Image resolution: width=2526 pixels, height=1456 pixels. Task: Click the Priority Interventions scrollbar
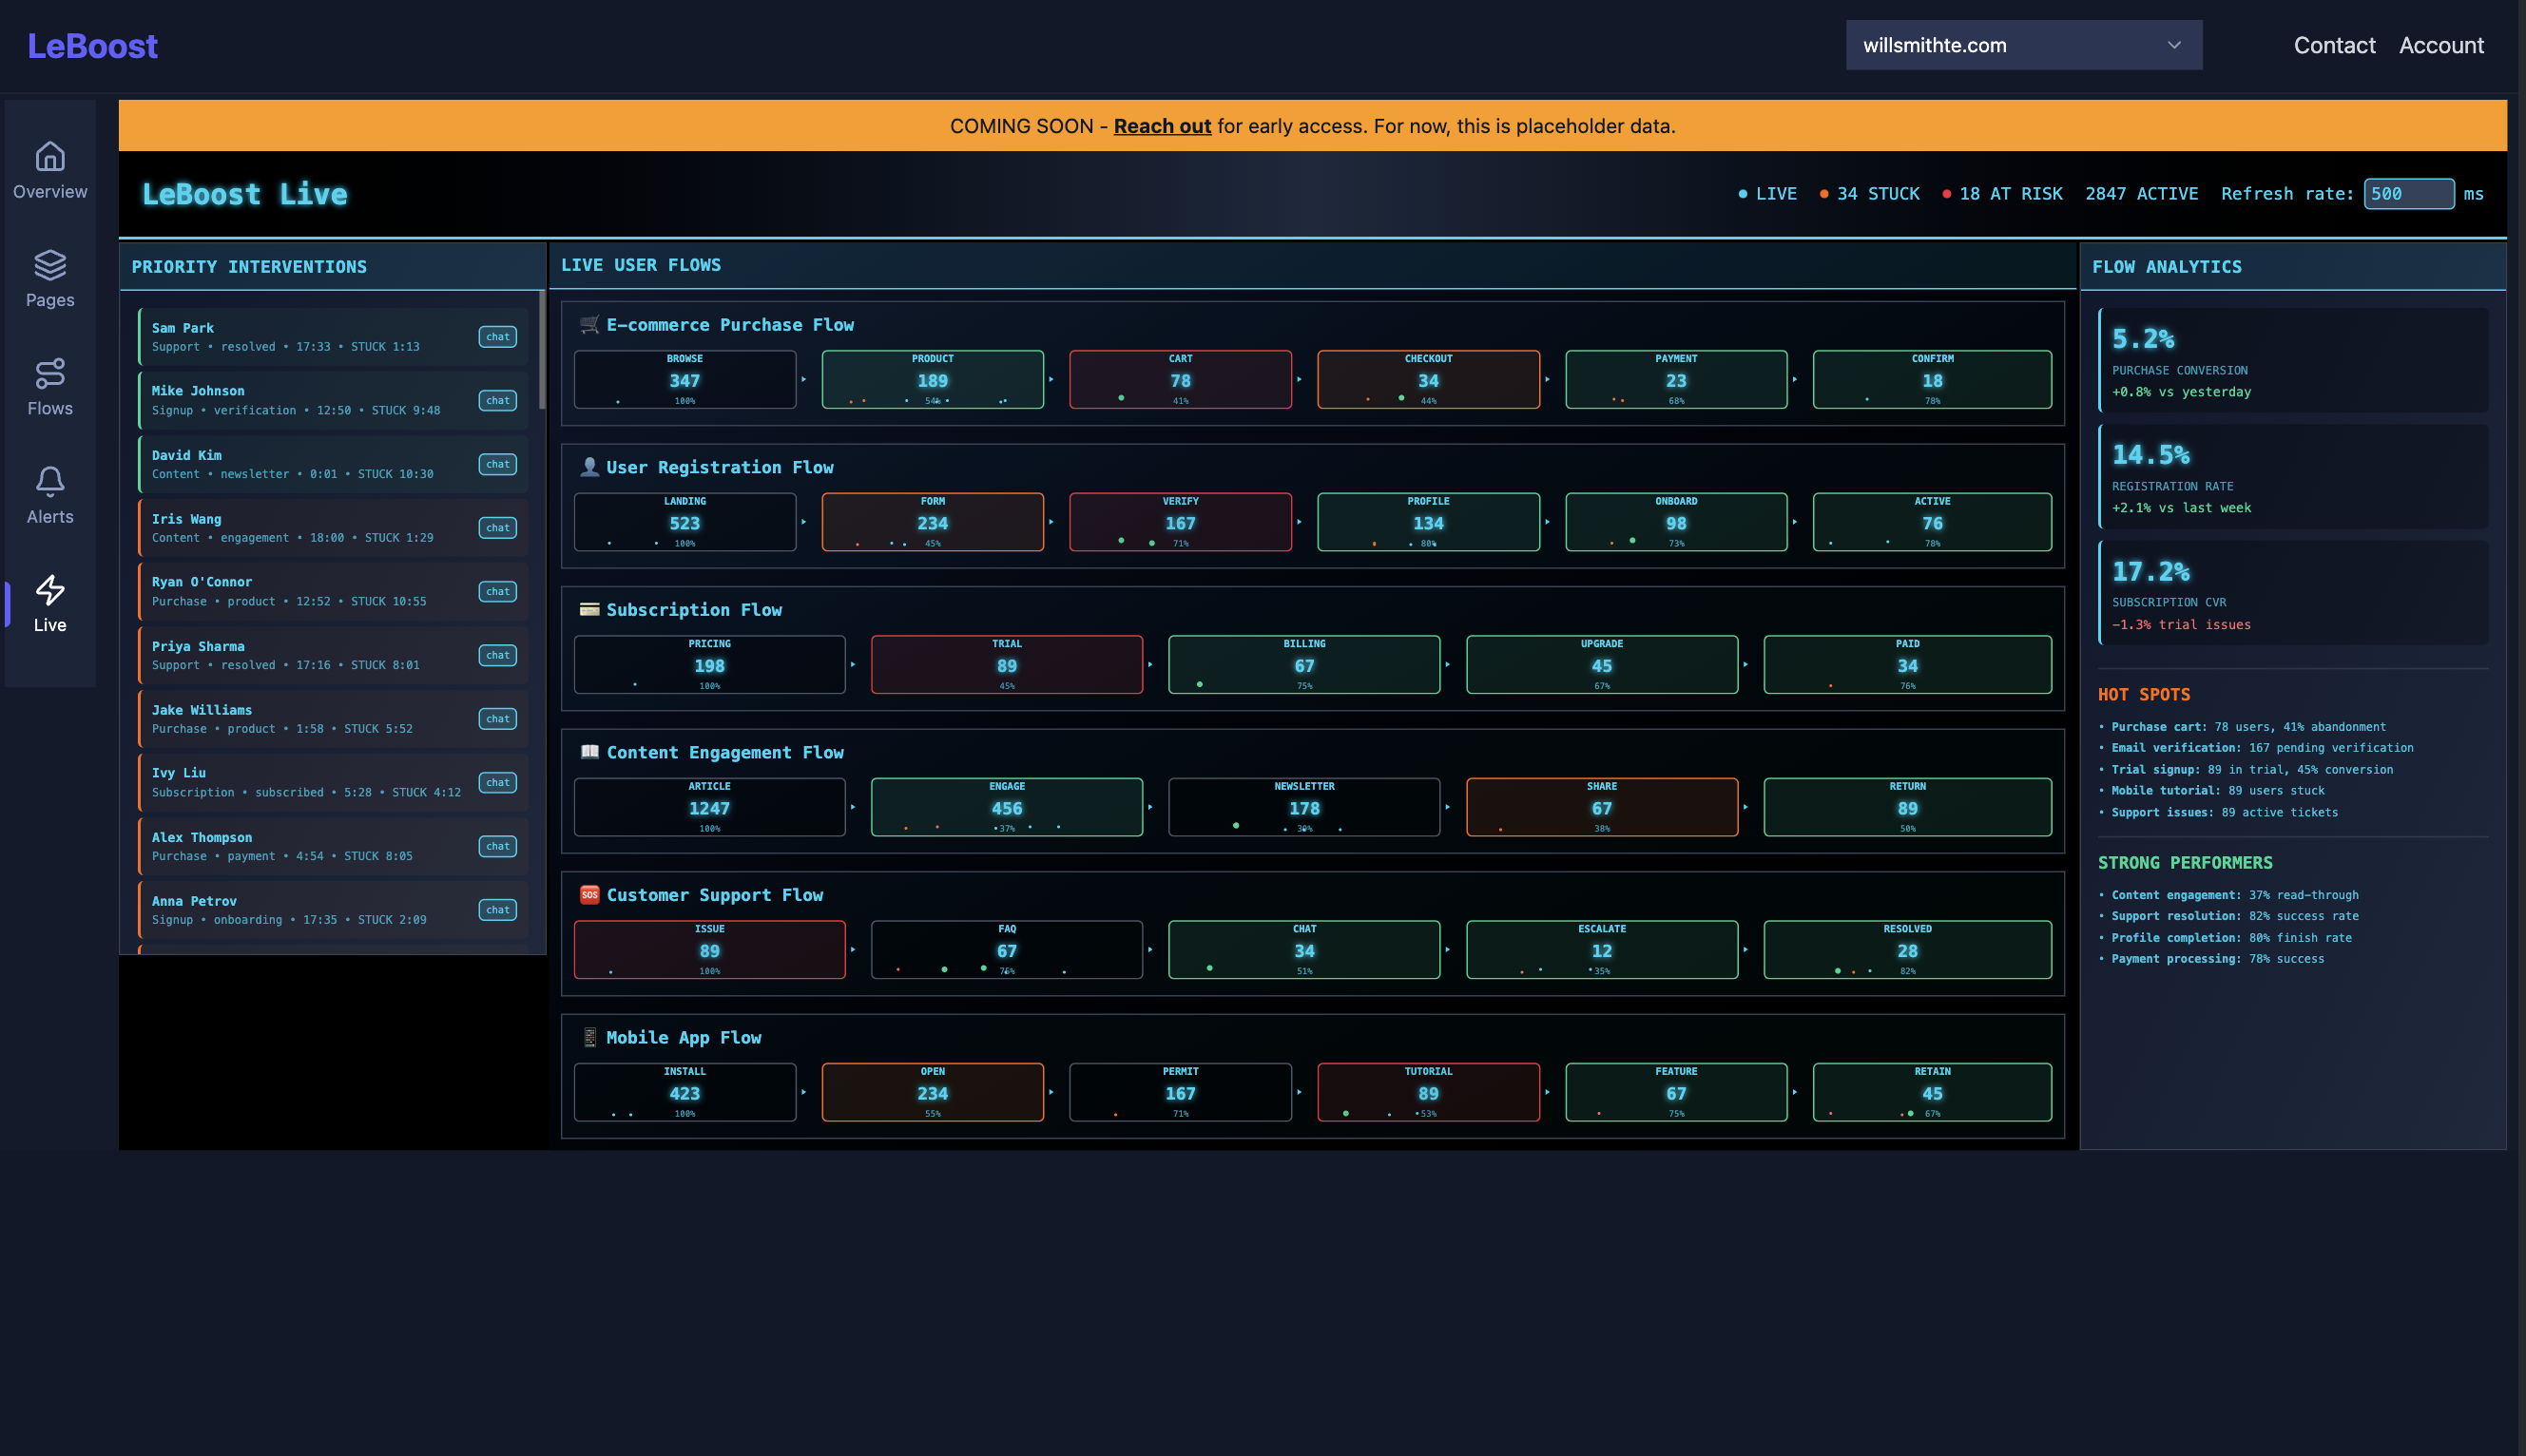pos(541,350)
